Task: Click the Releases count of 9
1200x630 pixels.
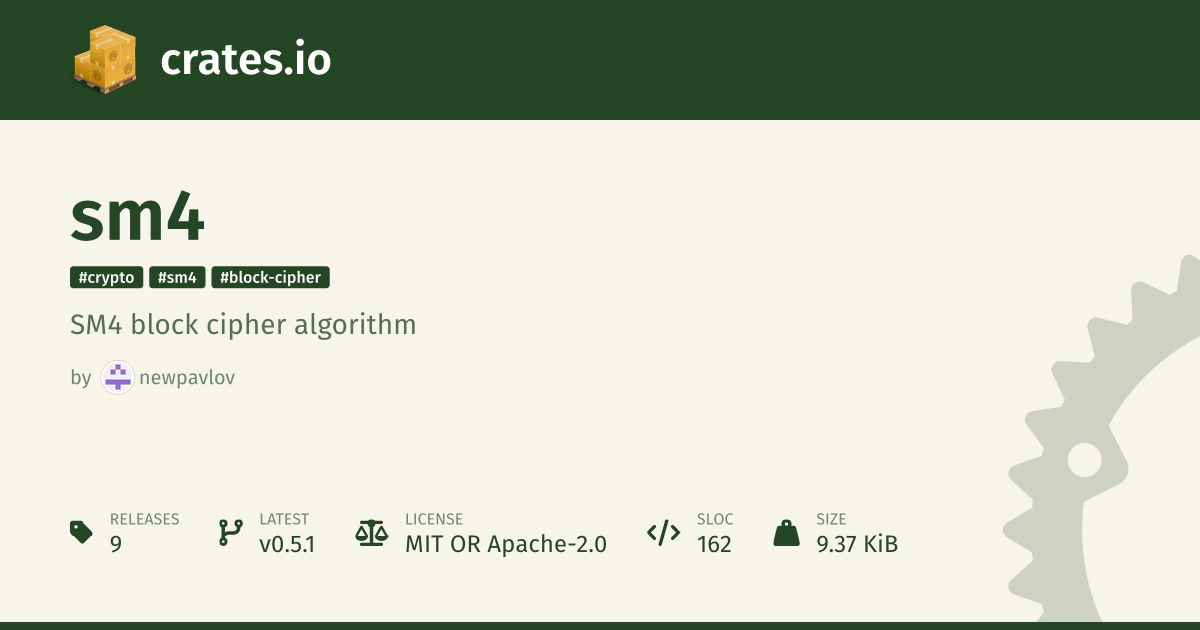Action: point(116,544)
